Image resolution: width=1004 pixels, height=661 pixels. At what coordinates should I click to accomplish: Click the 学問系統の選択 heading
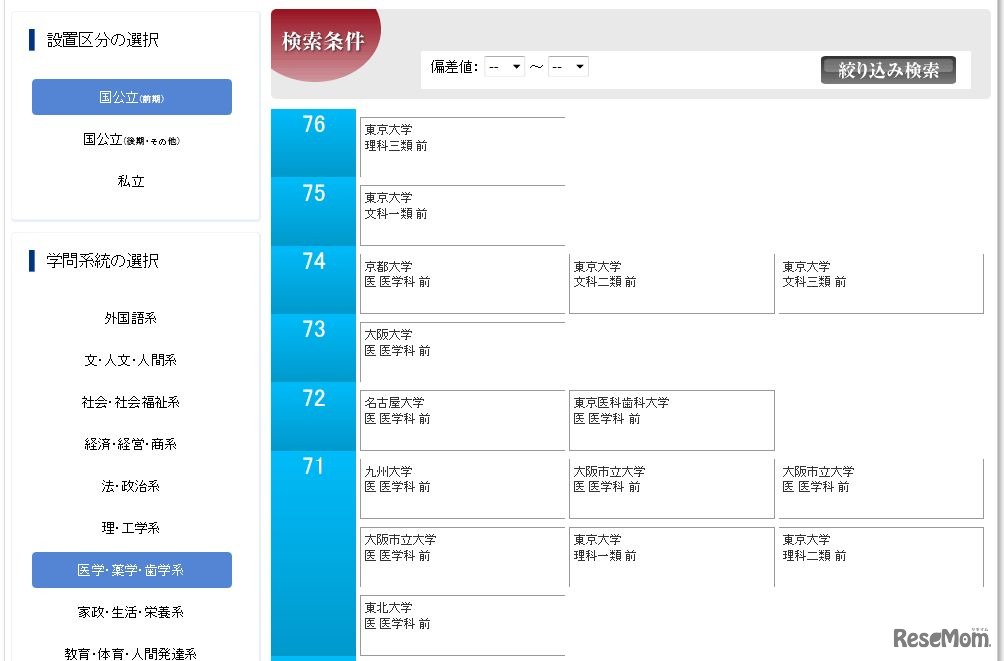coord(102,261)
